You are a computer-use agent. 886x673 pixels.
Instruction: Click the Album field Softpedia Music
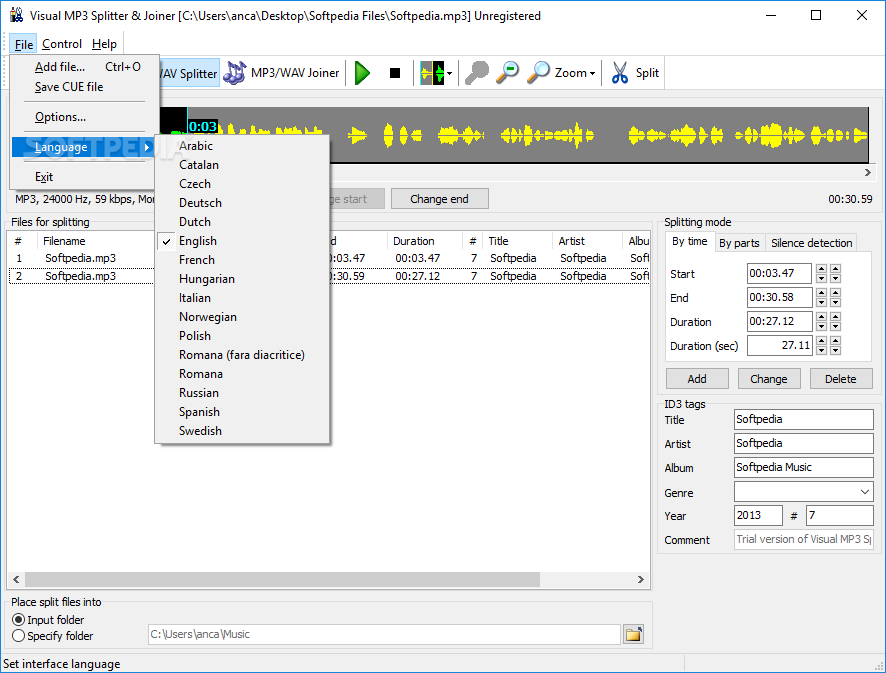click(804, 467)
